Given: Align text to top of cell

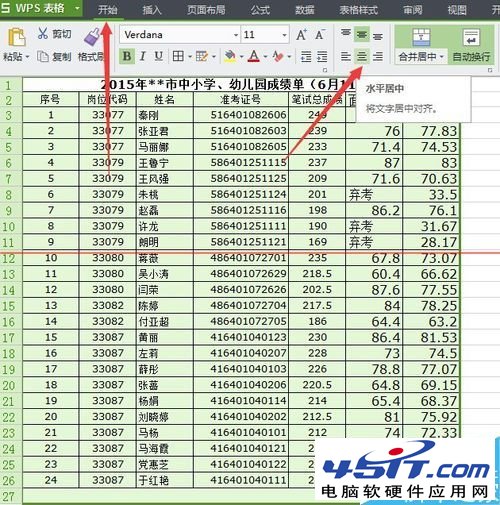Looking at the screenshot, I should pyautogui.click(x=346, y=34).
